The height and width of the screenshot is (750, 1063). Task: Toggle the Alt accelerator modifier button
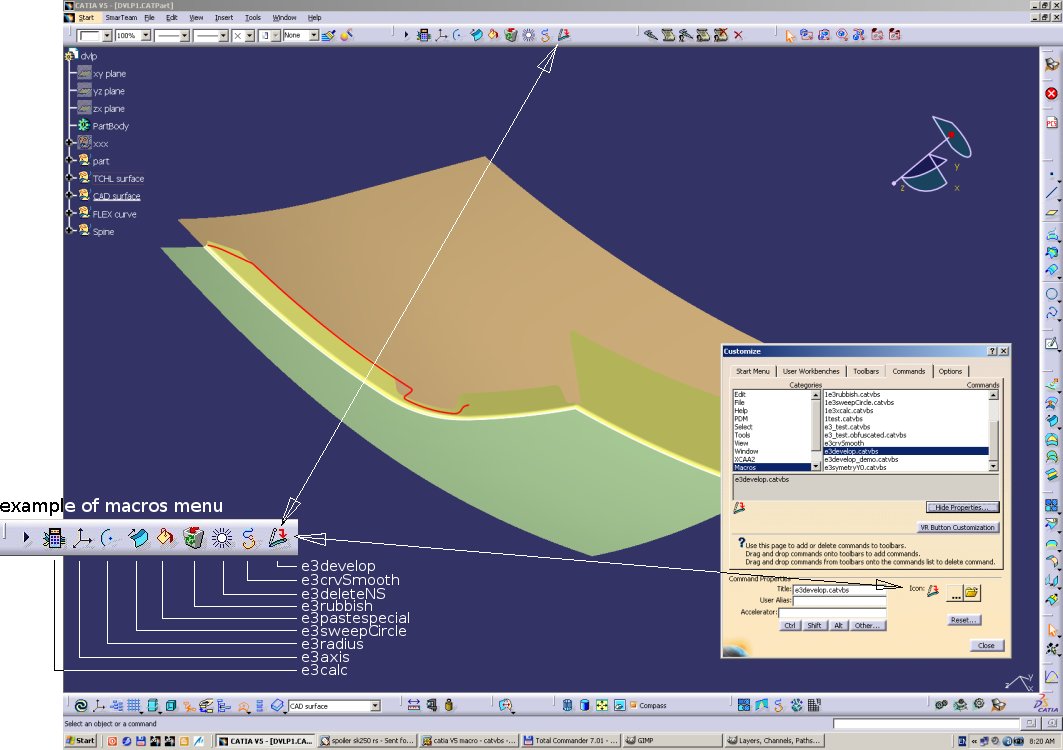click(x=841, y=625)
